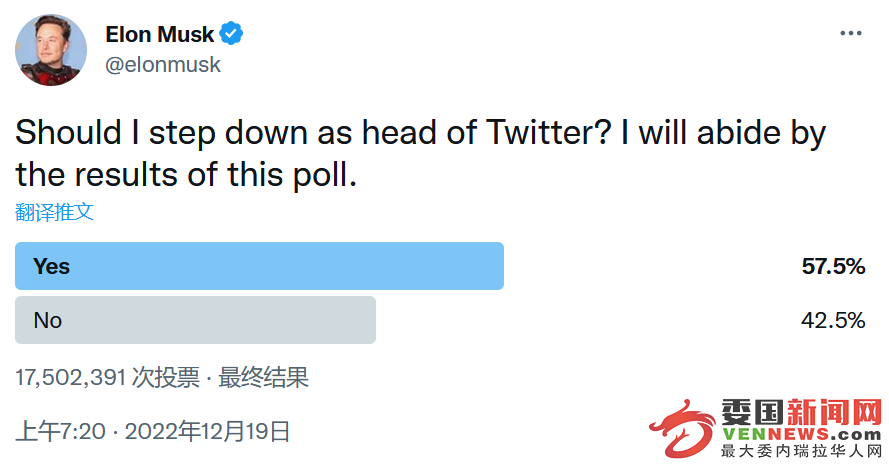Screen dimensions: 889x466
Task: Click the 最大委内瑞拉华人网 tagline
Action: 801,451
